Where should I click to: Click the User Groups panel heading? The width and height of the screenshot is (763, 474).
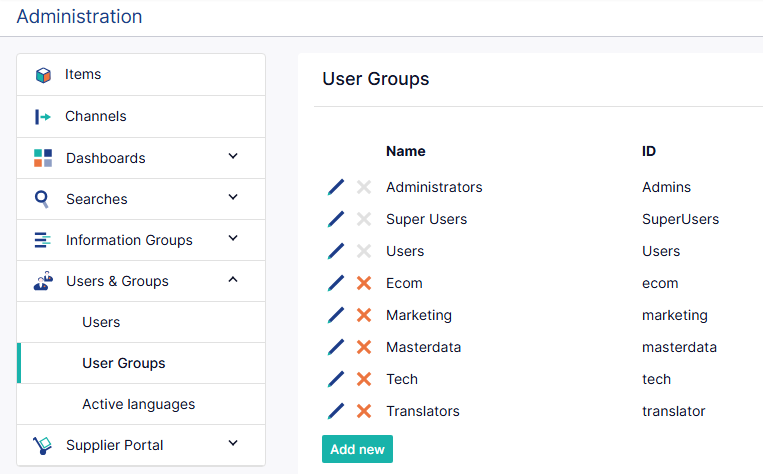376,79
